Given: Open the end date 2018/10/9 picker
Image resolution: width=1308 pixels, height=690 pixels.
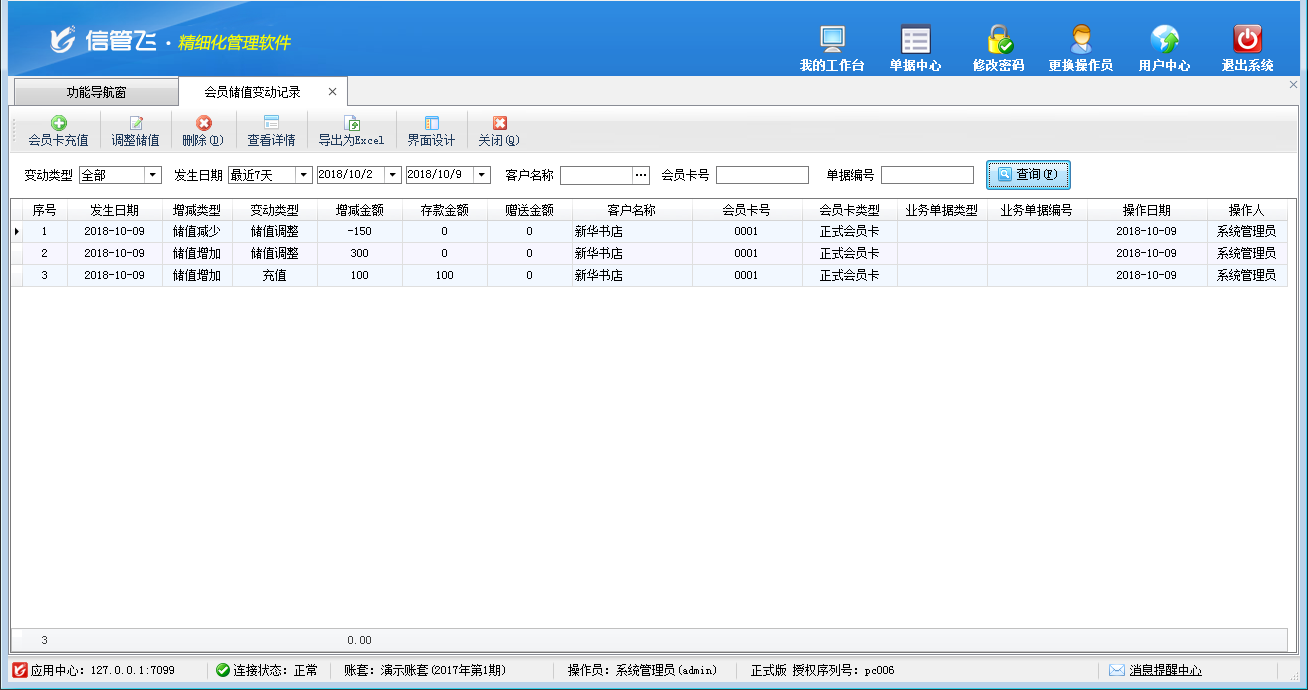Looking at the screenshot, I should [x=482, y=175].
